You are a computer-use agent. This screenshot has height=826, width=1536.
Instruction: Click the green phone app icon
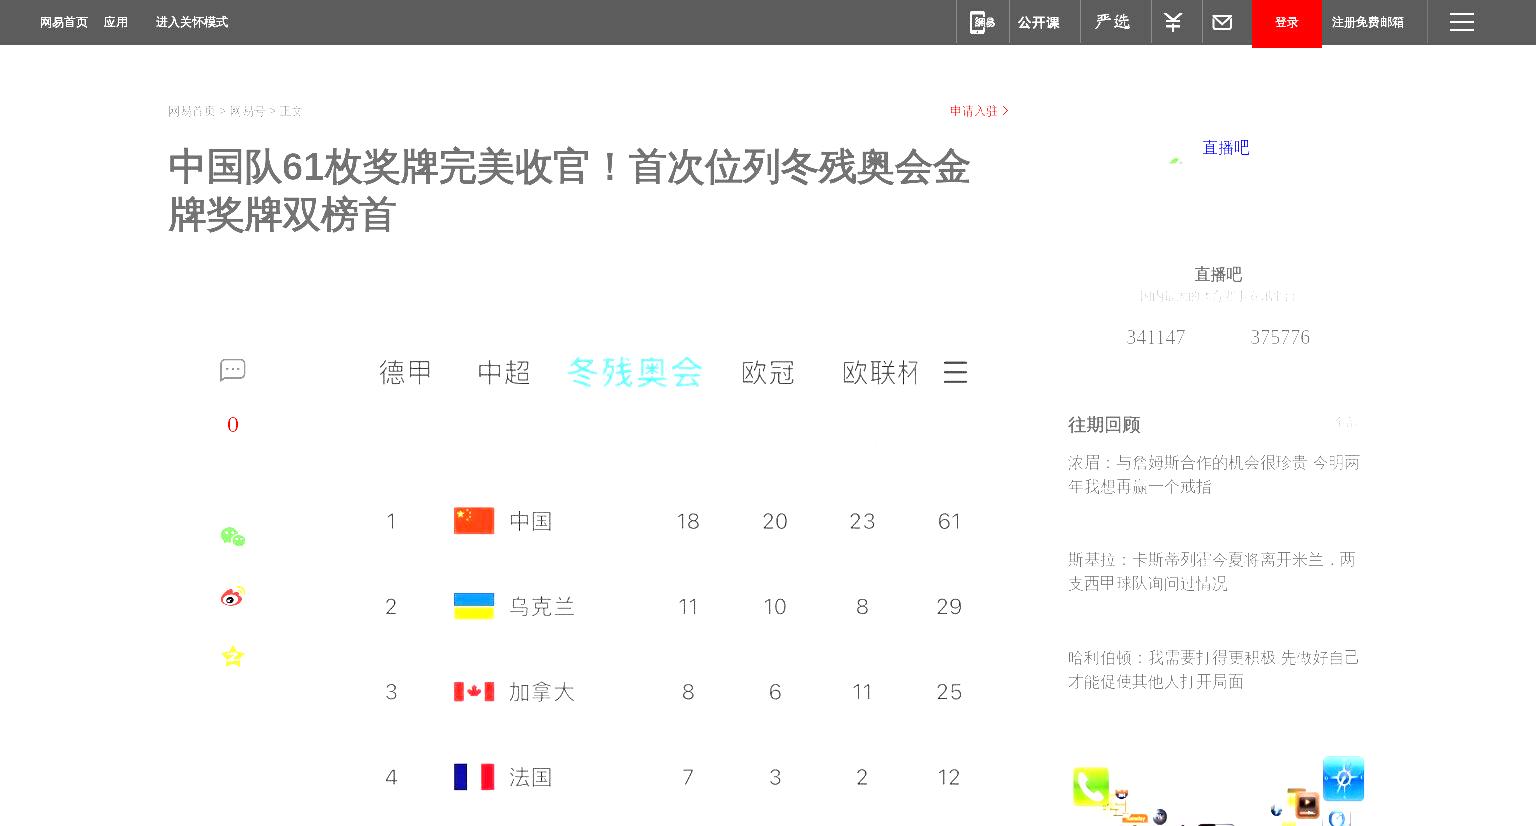point(1091,787)
